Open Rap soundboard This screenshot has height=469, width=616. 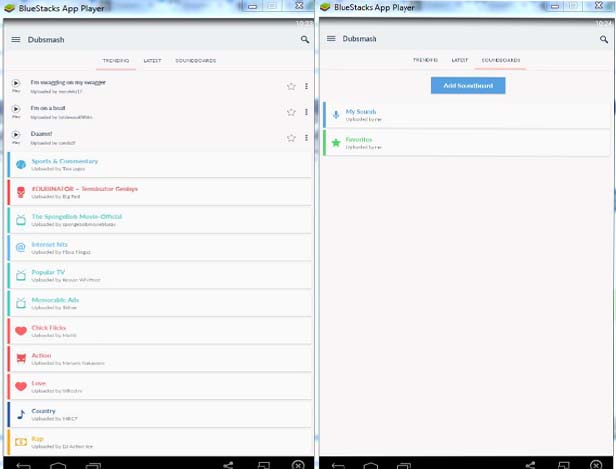(160, 442)
